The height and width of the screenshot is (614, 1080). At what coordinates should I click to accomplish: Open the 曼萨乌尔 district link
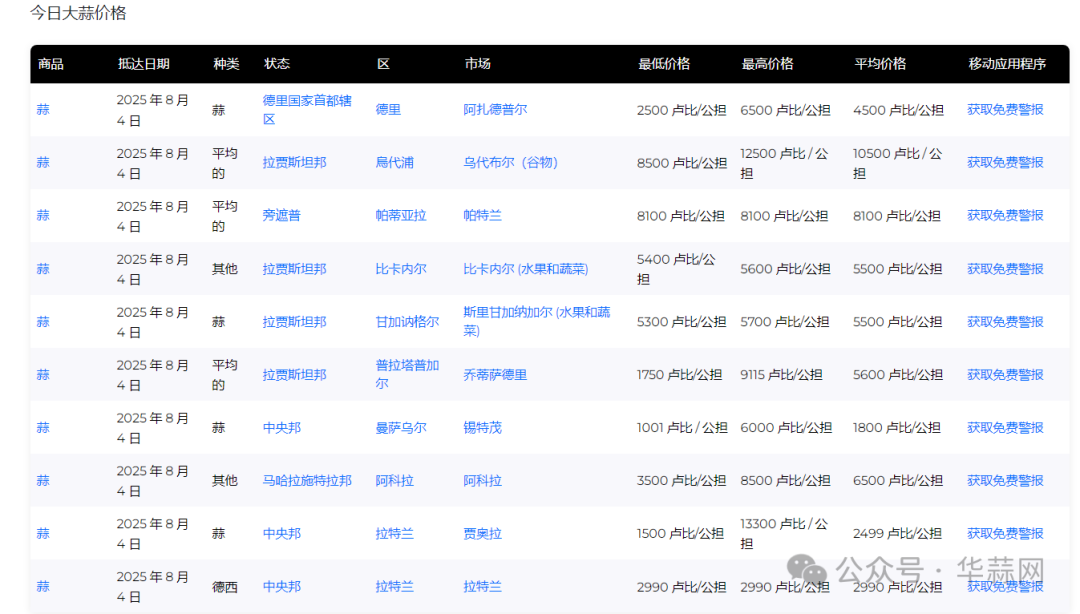[x=400, y=428]
